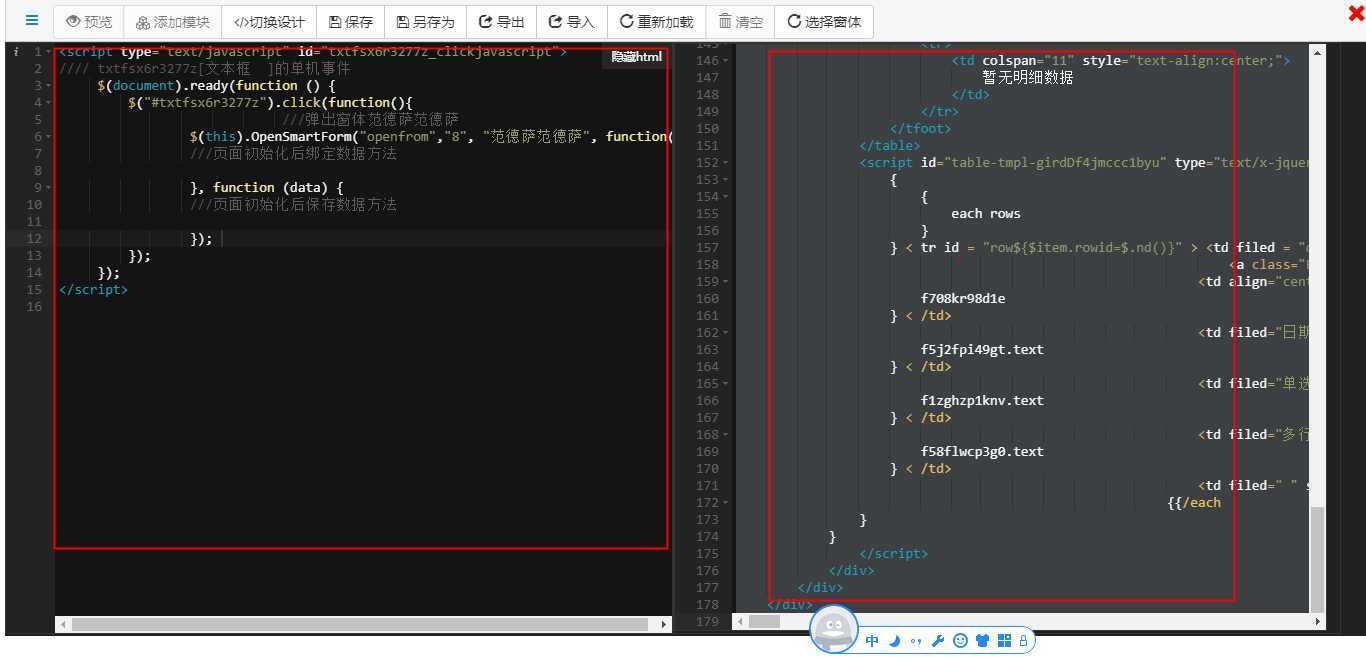Click the input method mascot avatar
Screen dimensions: 1366x657
click(x=834, y=629)
